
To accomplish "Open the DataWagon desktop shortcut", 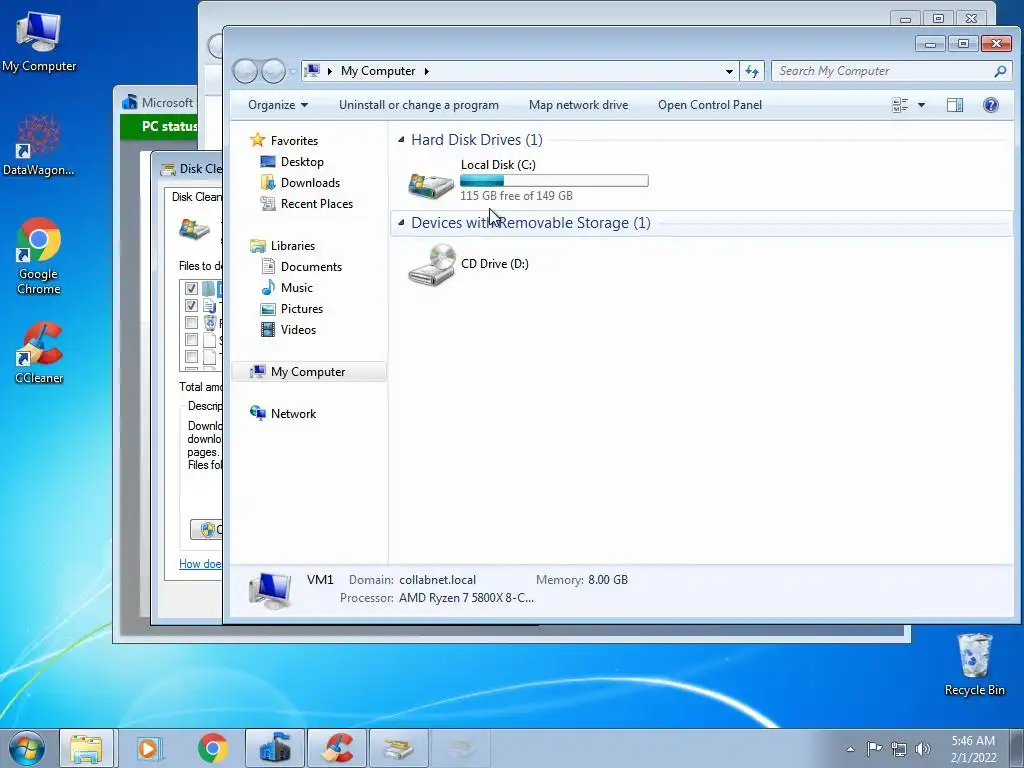I will 39,146.
